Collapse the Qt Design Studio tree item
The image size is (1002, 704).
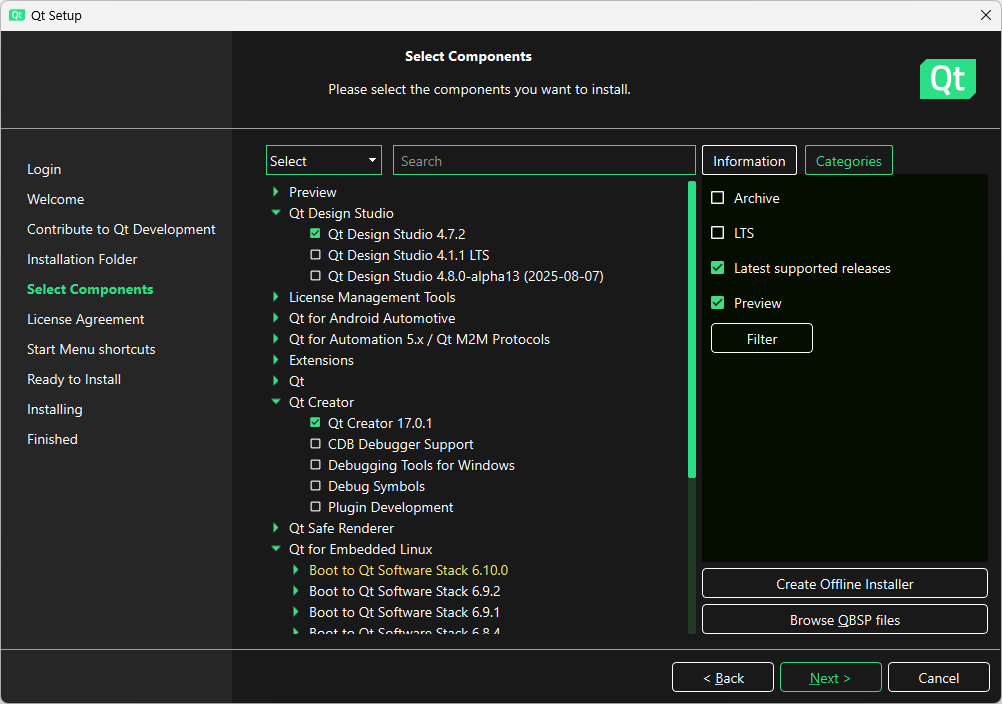pyautogui.click(x=277, y=212)
